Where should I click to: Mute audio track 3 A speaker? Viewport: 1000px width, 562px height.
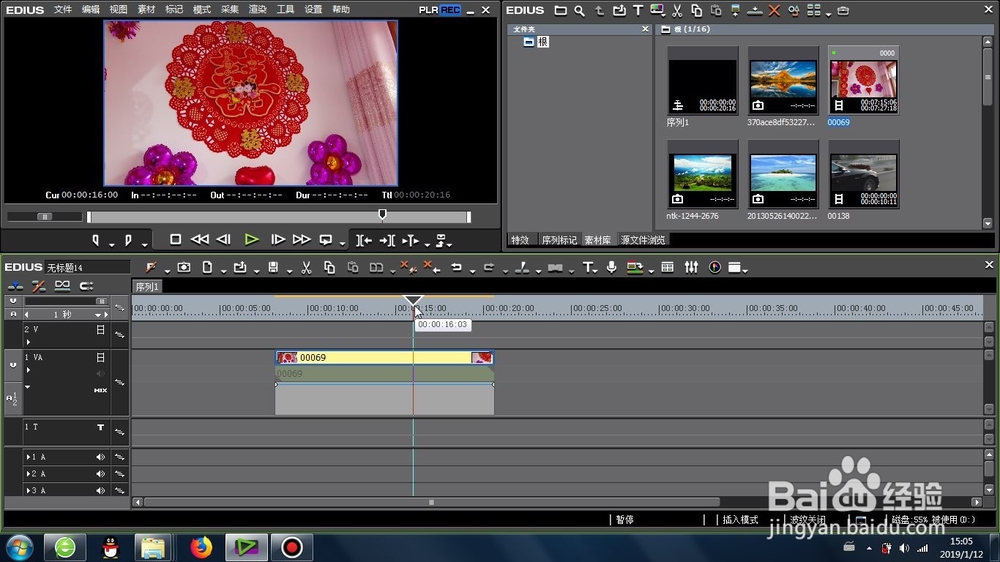click(101, 491)
